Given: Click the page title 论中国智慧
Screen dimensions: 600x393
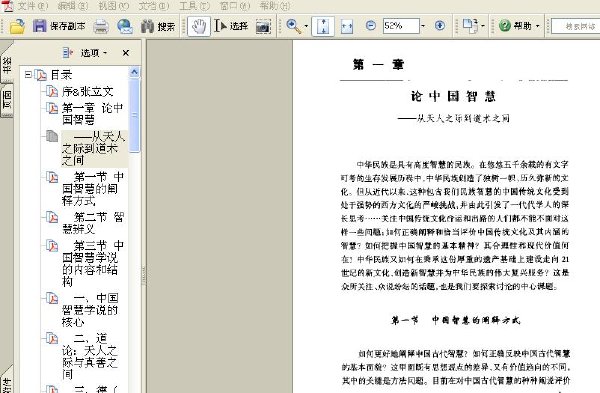Looking at the screenshot, I should 453,96.
